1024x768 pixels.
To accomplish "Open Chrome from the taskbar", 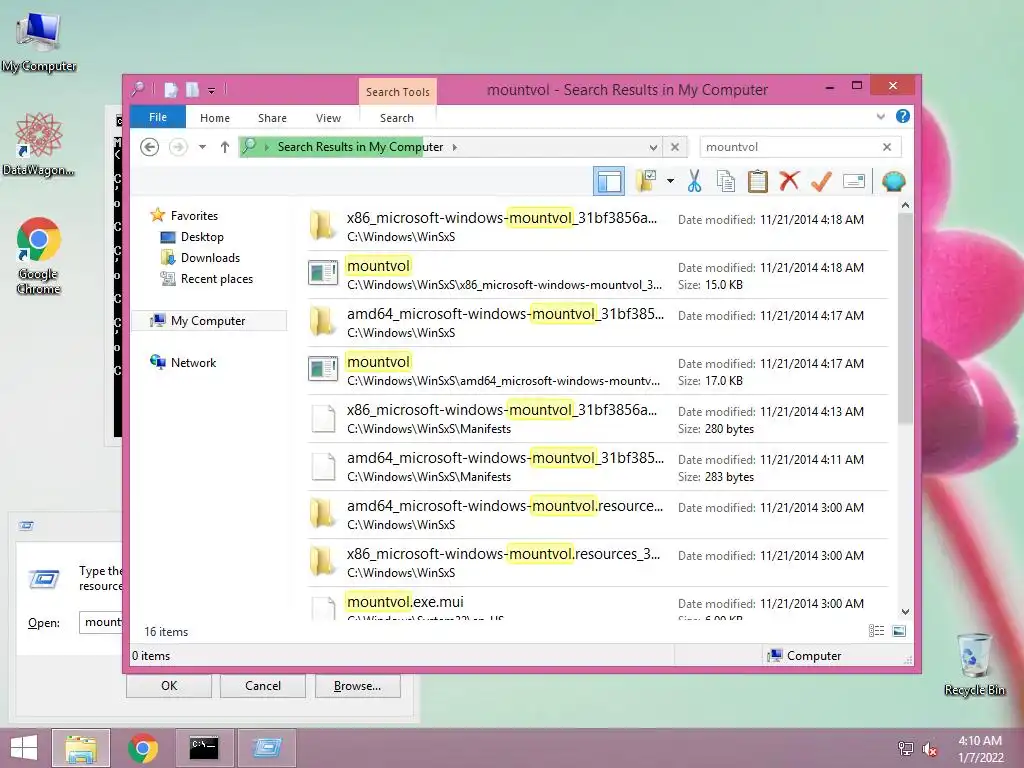I will 143,748.
